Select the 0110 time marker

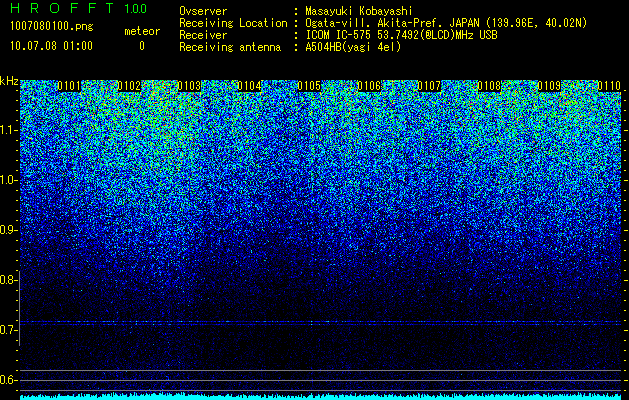pos(609,86)
